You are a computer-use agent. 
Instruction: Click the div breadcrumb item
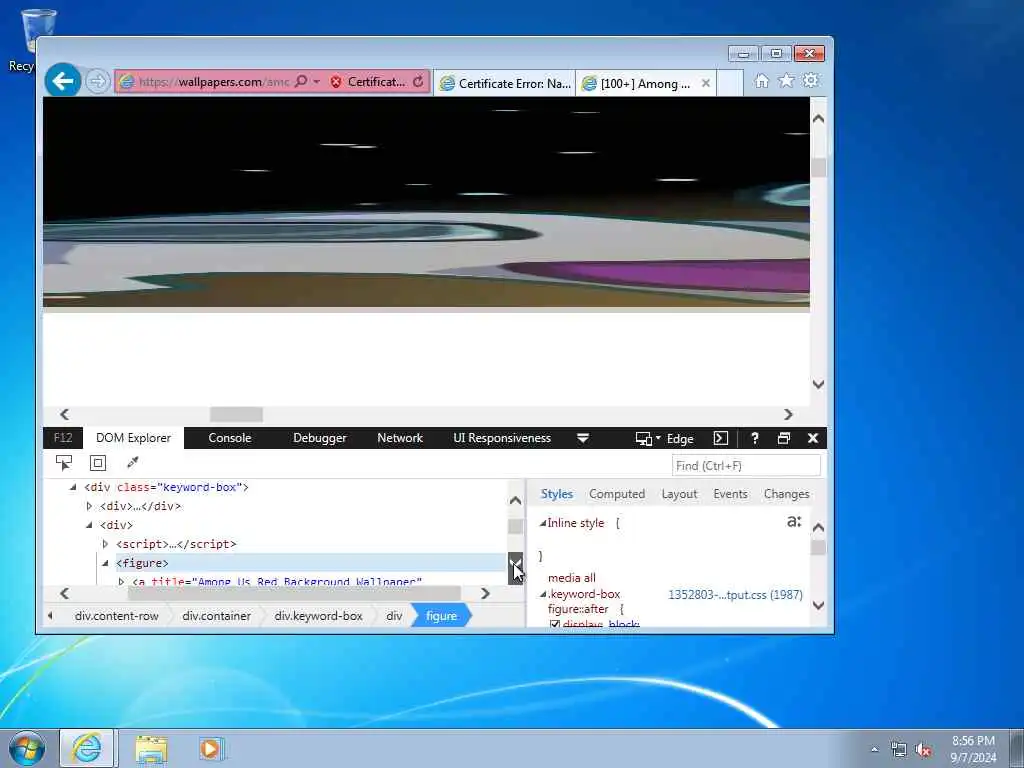click(x=394, y=616)
